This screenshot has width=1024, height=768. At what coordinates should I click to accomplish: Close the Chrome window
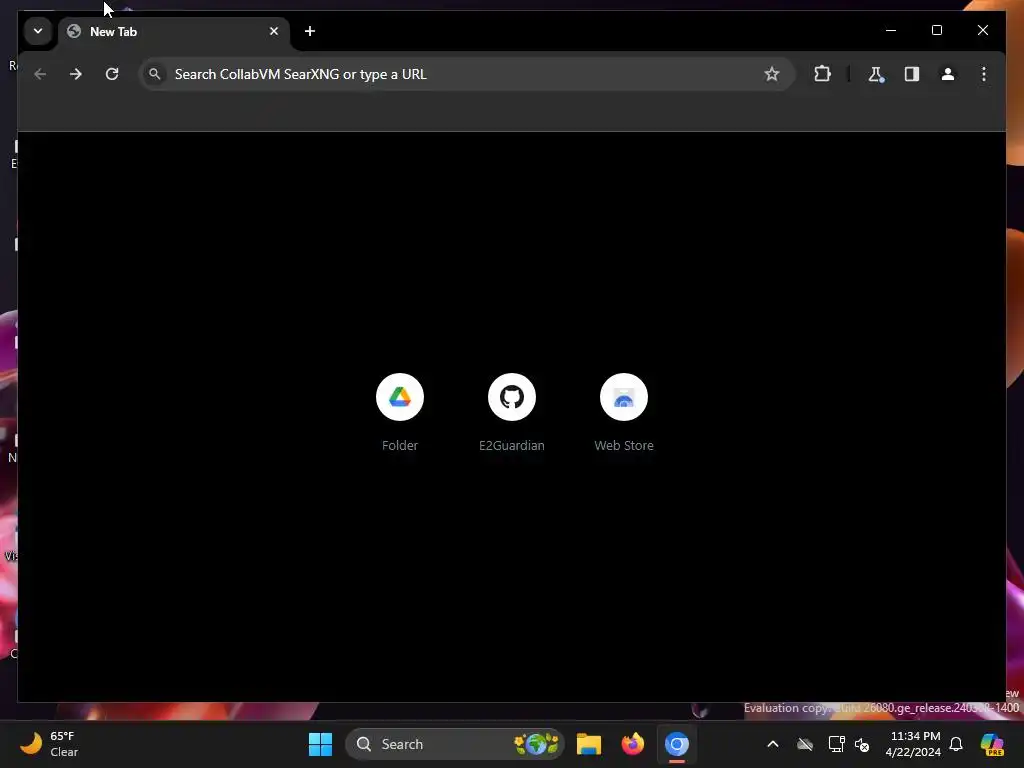983,30
